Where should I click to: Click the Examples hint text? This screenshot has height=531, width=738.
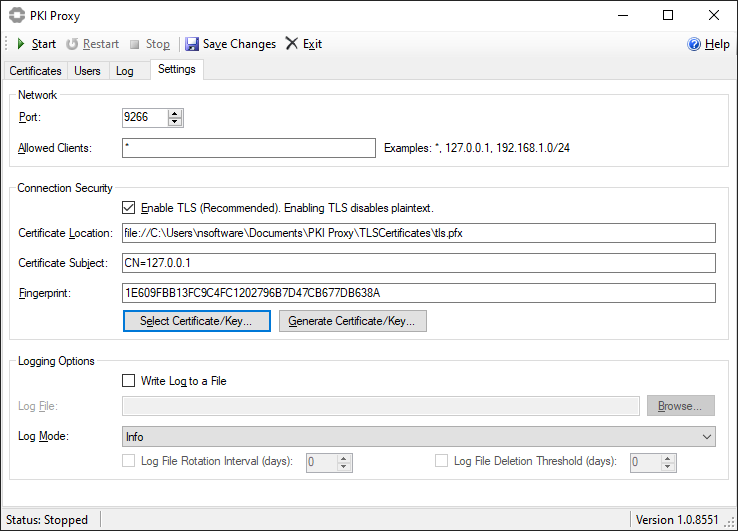477,148
